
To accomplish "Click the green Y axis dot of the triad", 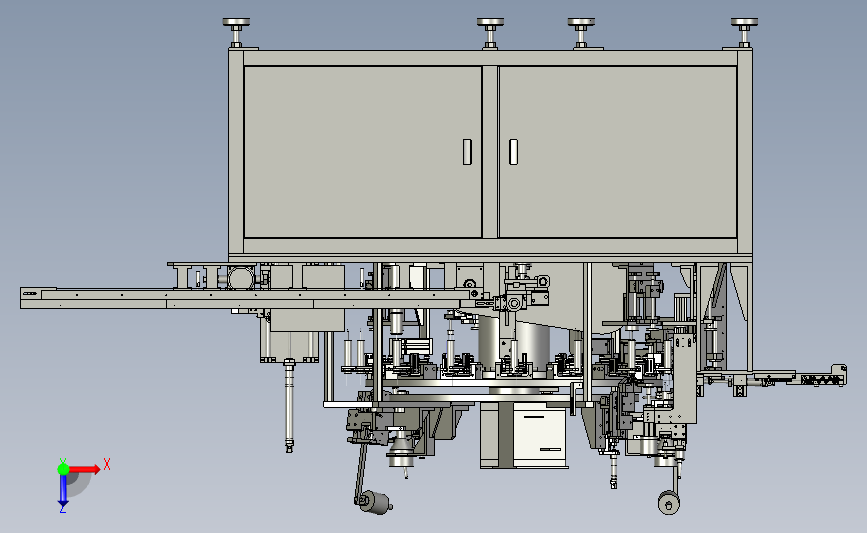I will click(x=63, y=469).
